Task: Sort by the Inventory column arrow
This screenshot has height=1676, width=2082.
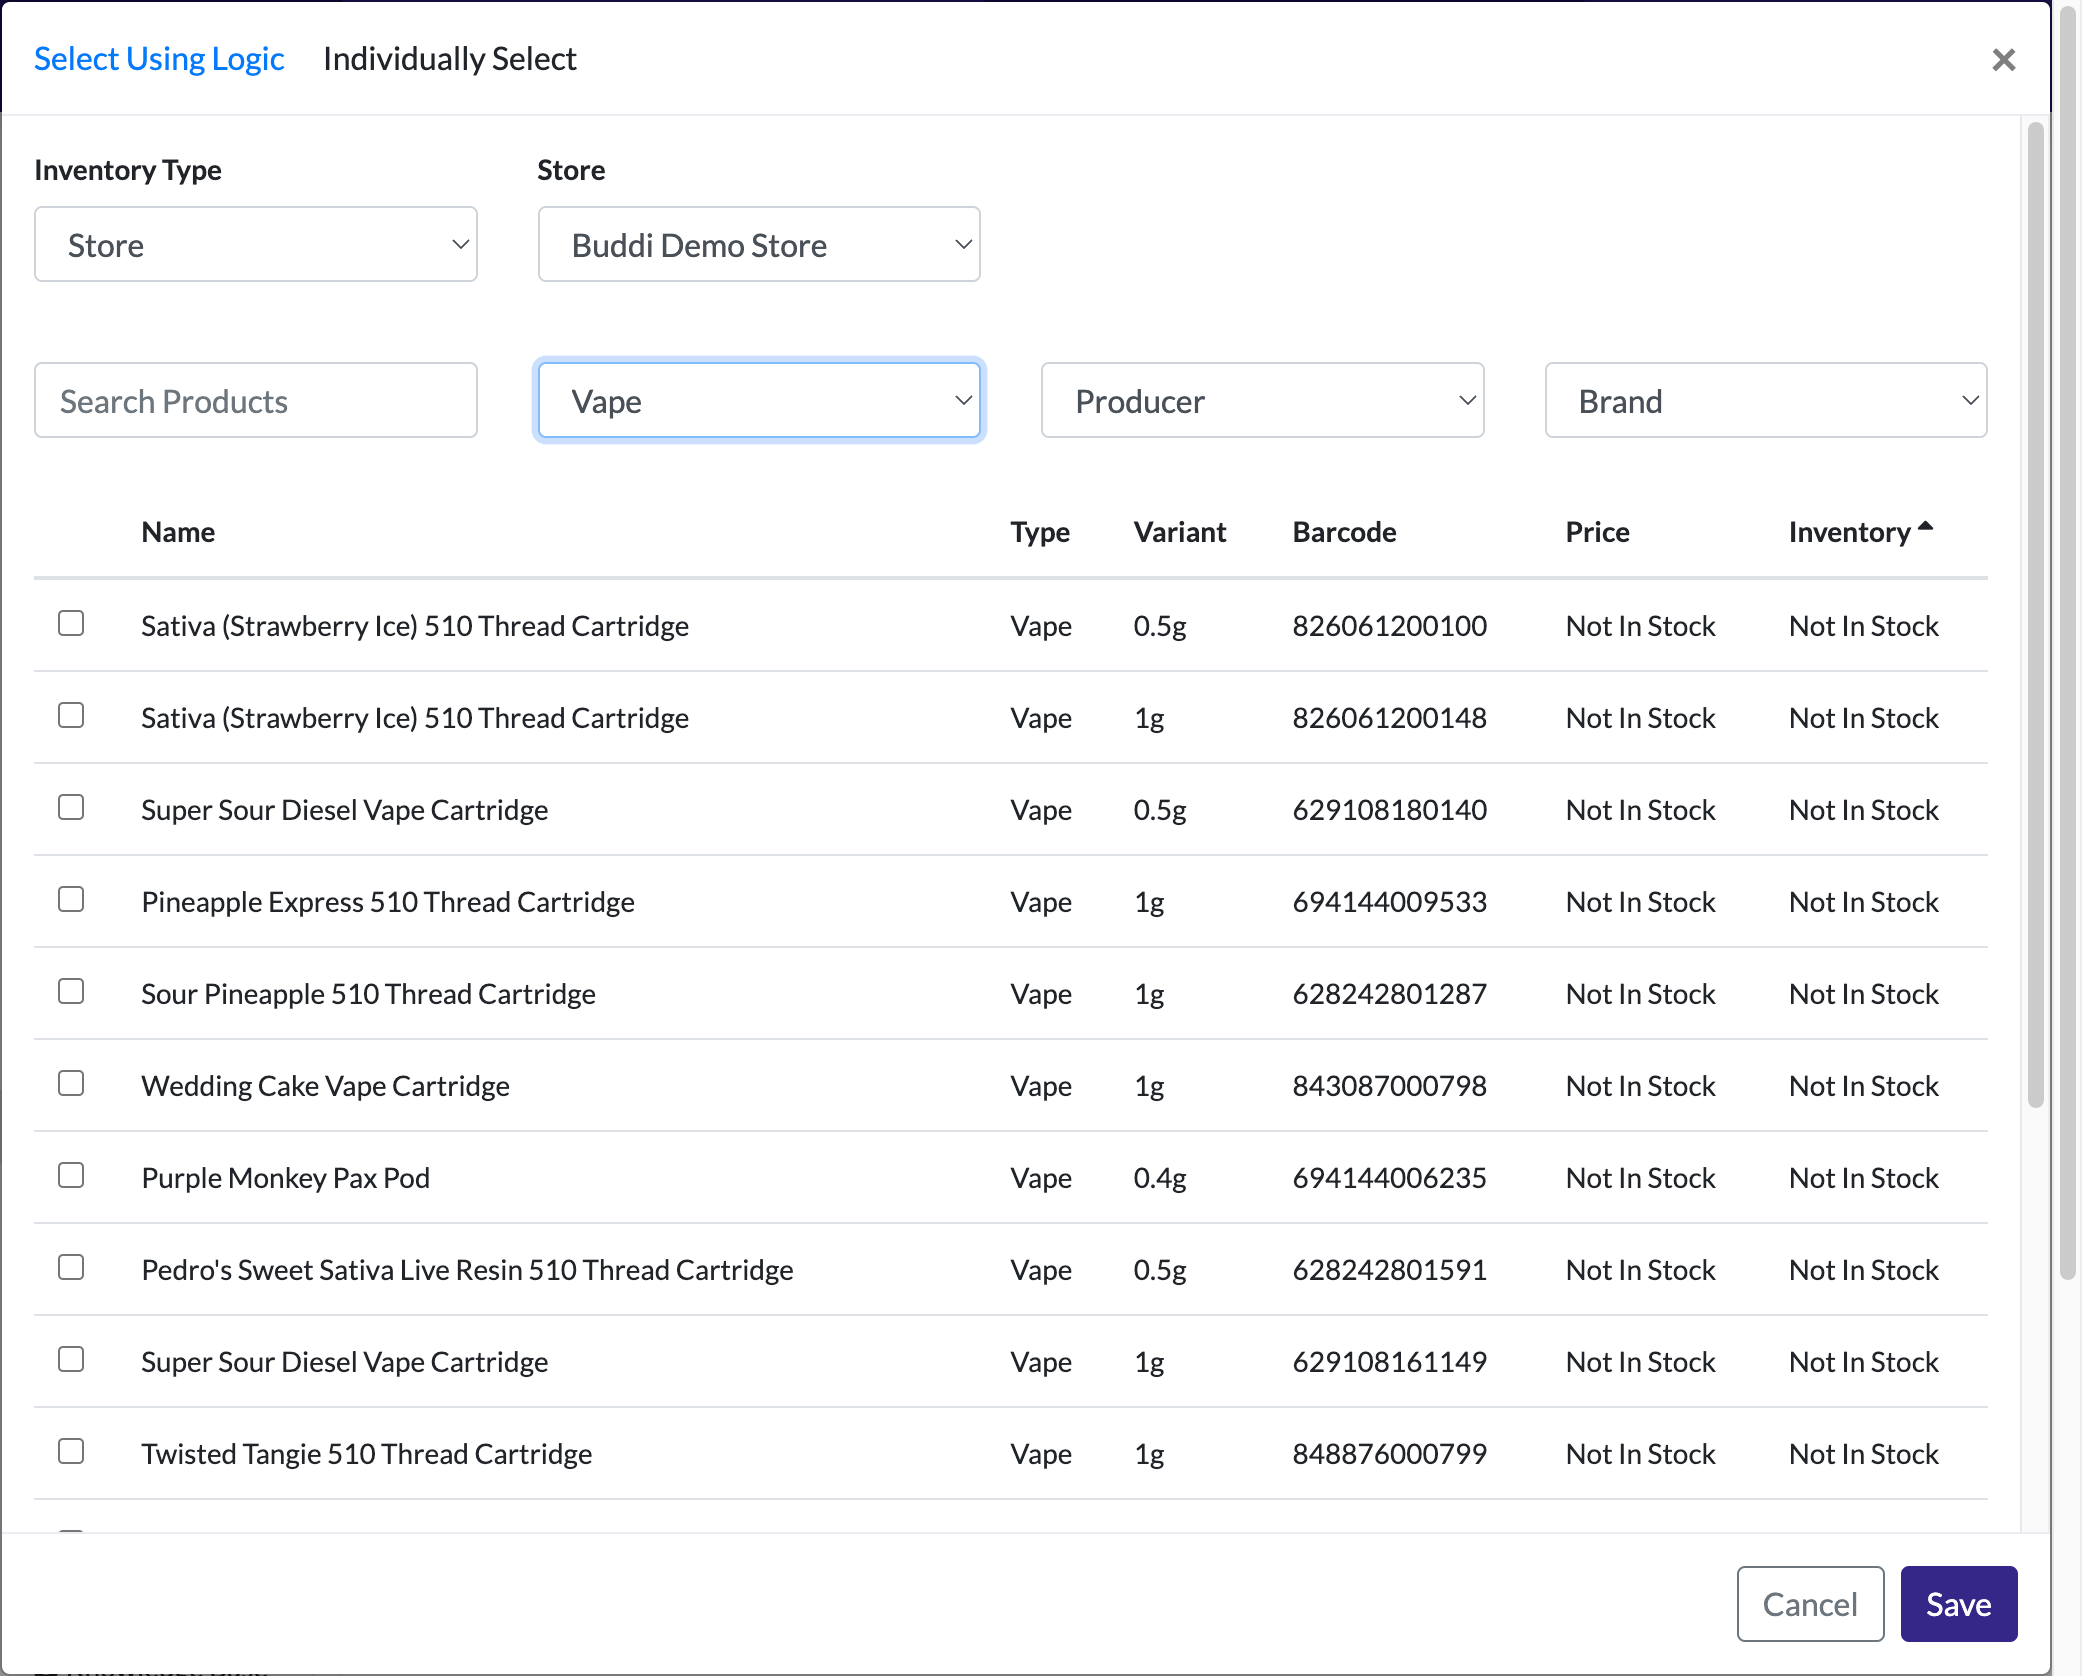Action: pos(1925,526)
